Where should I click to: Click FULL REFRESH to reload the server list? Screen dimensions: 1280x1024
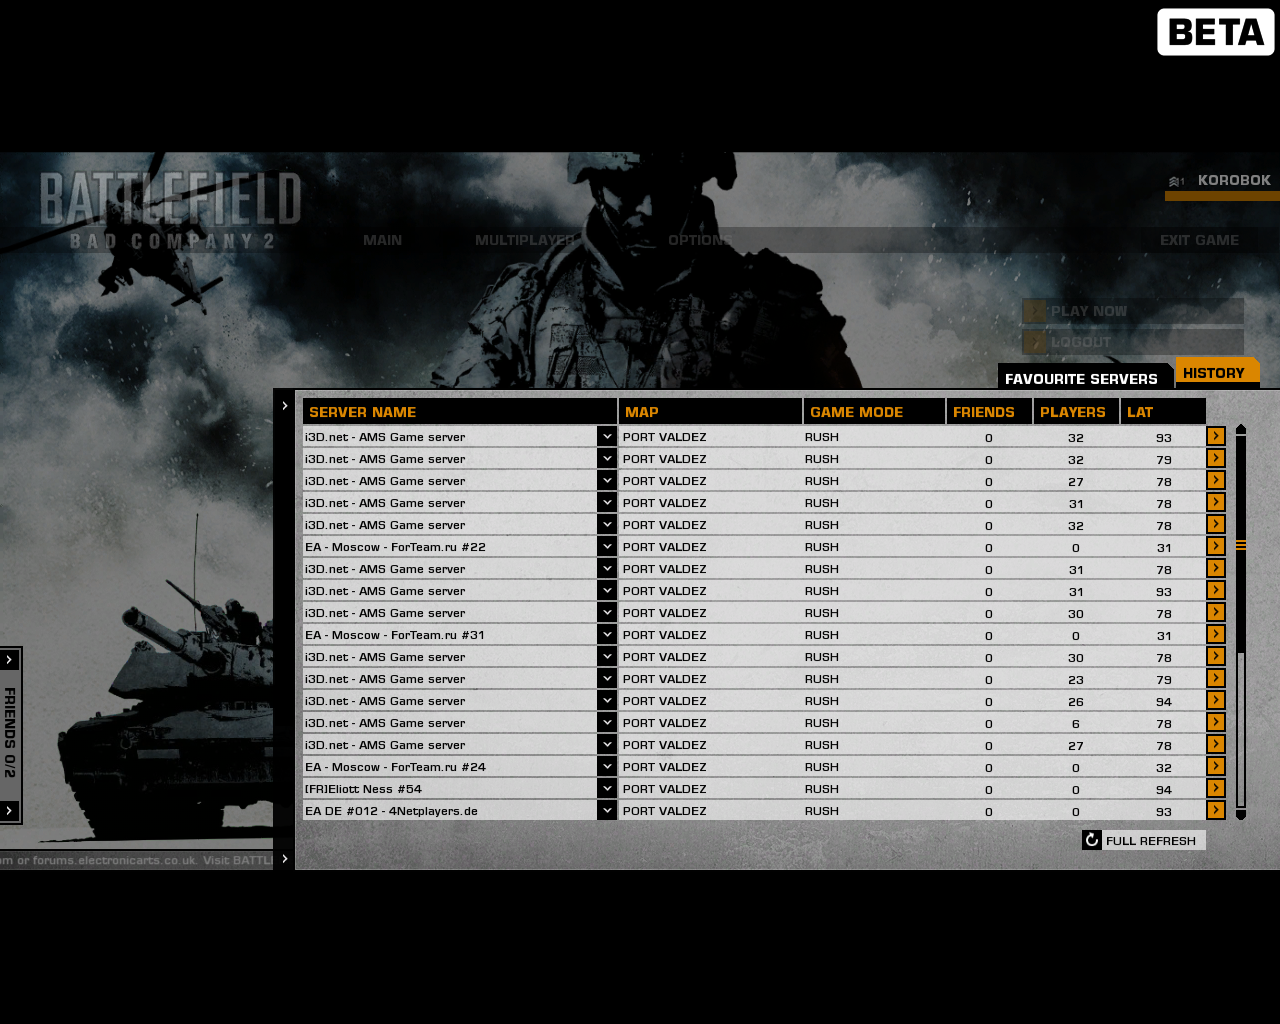tap(1144, 840)
